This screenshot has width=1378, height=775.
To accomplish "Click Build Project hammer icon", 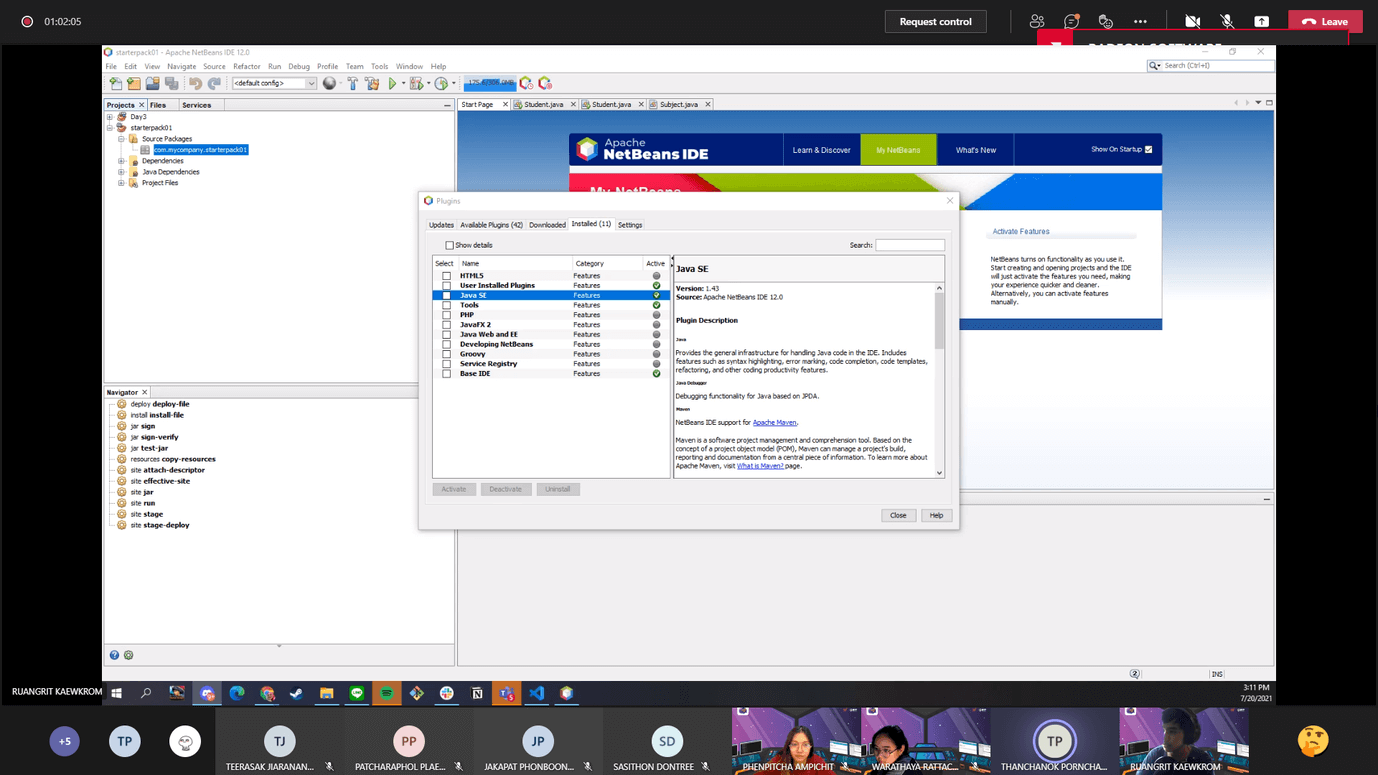I will (352, 83).
